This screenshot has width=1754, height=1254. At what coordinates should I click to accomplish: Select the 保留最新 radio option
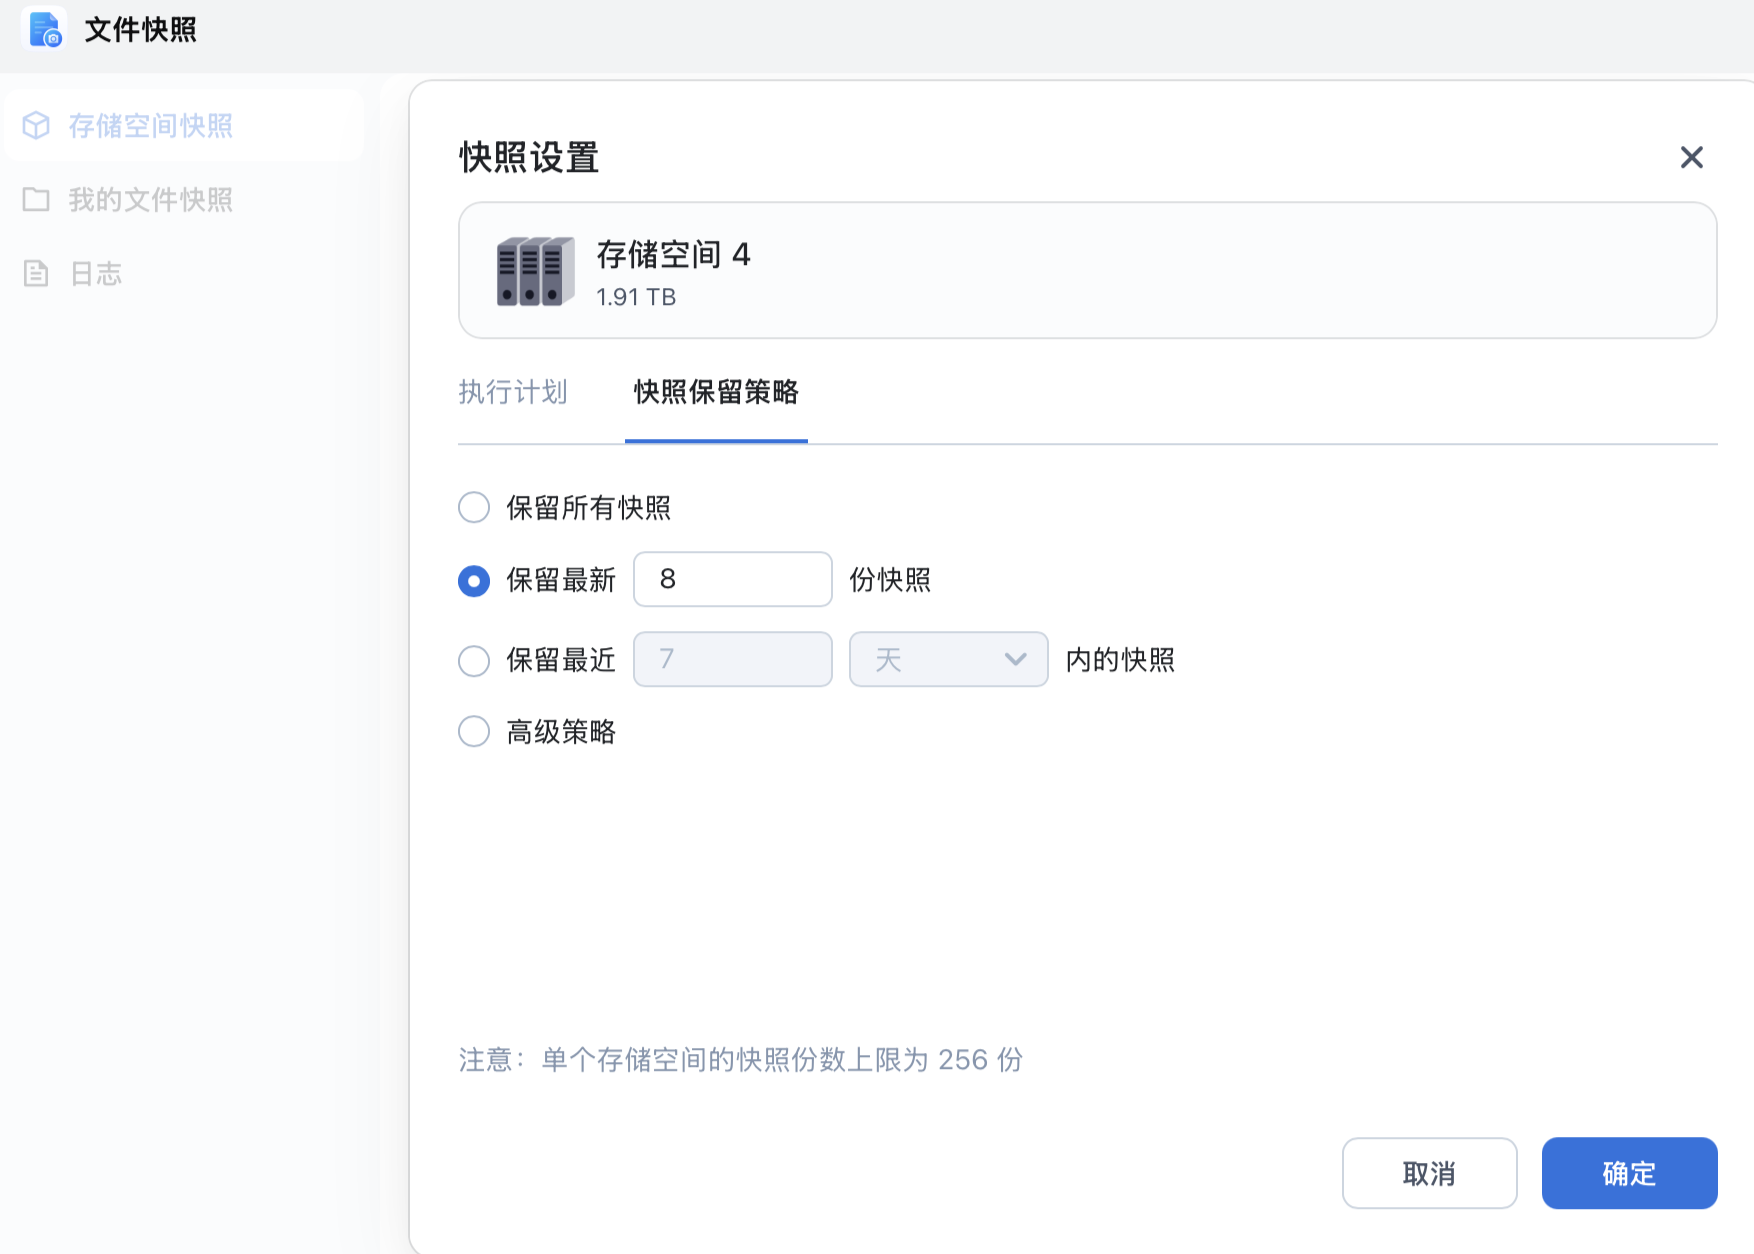coord(474,580)
